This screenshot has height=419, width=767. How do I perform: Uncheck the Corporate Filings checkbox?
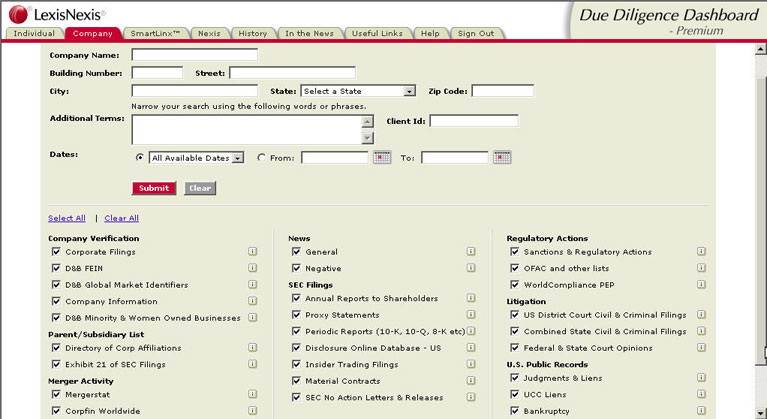point(56,251)
